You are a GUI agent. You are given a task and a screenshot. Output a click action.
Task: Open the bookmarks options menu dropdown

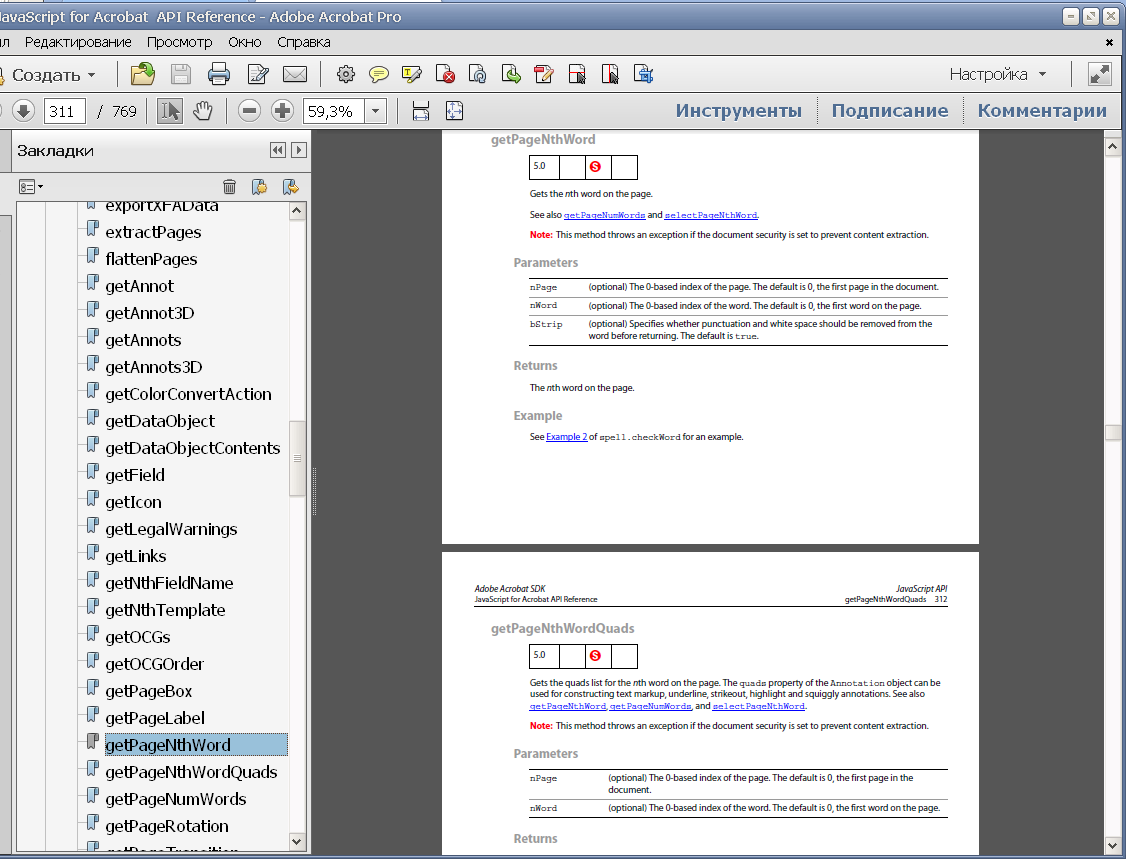pos(31,187)
